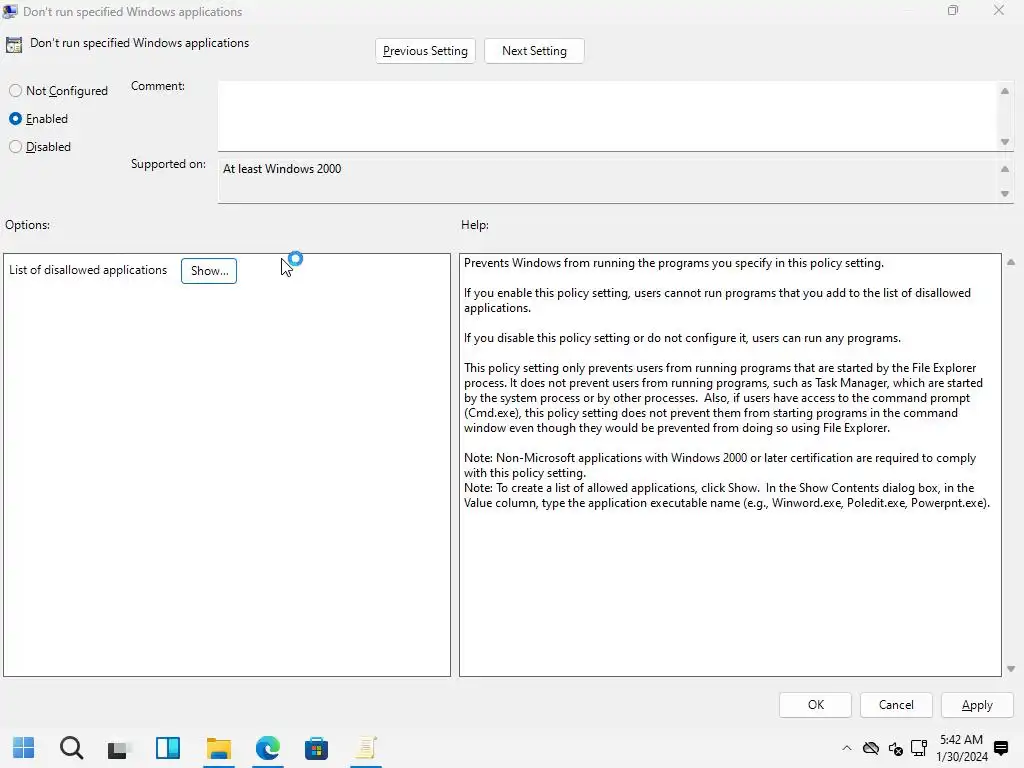Image resolution: width=1024 pixels, height=768 pixels.
Task: Click Help panel scroll up arrow
Action: [1011, 263]
